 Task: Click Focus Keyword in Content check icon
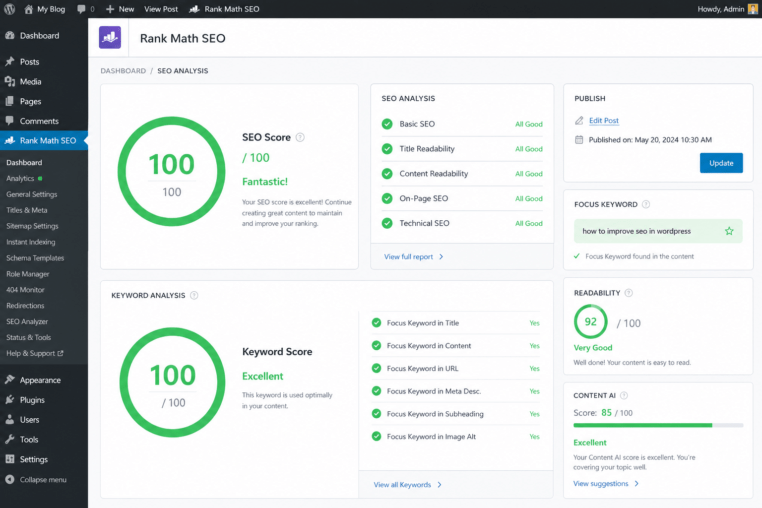[x=376, y=346]
